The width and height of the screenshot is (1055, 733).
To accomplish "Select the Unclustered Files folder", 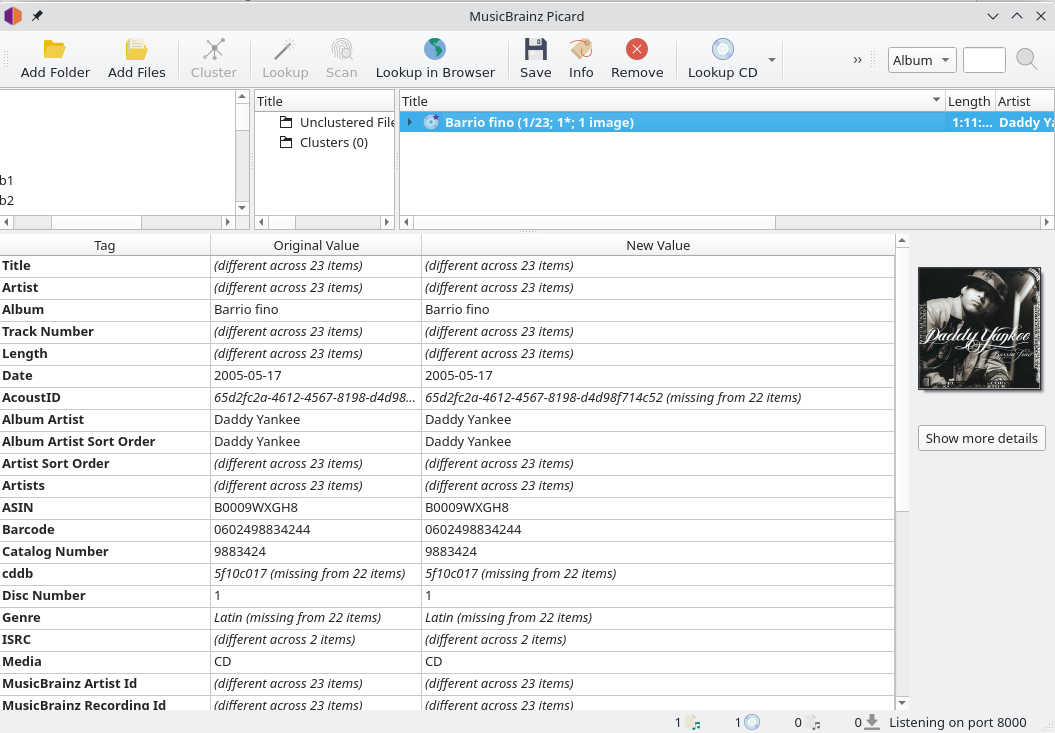I will pos(346,122).
